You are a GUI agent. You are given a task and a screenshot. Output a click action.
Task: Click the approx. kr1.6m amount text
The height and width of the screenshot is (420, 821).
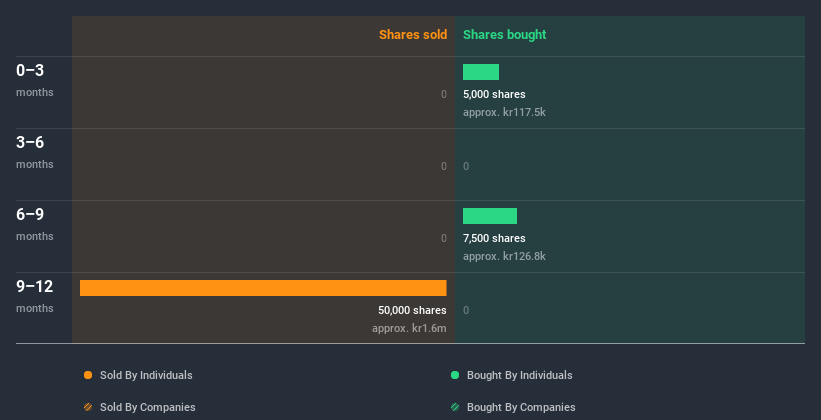pos(409,328)
